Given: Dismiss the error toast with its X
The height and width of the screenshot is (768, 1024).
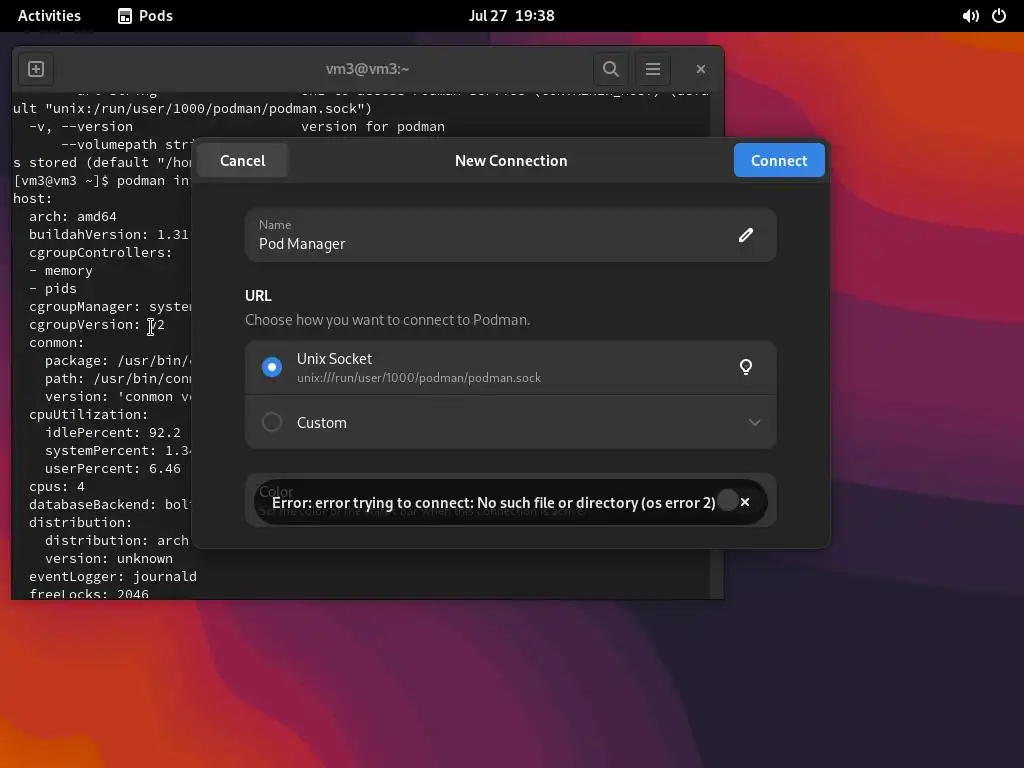Looking at the screenshot, I should tap(744, 502).
